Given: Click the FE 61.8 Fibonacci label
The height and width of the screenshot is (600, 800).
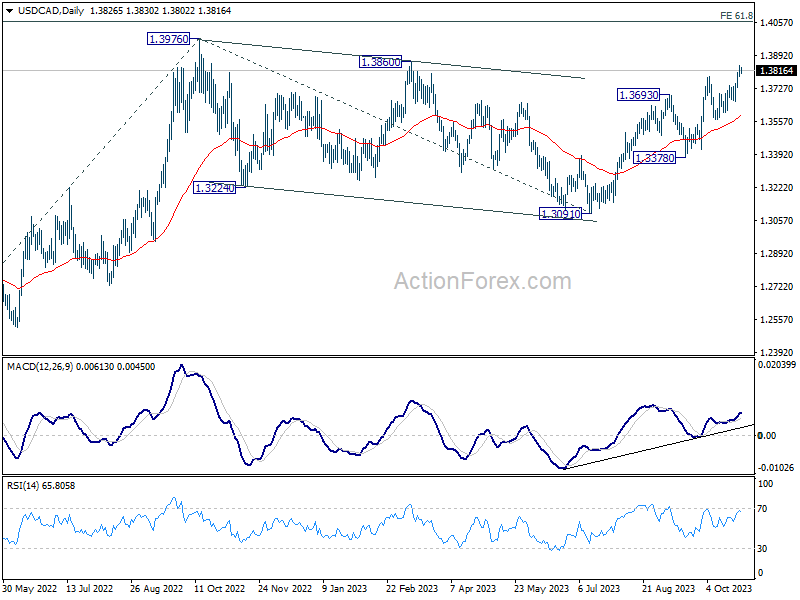Looking at the screenshot, I should (736, 16).
